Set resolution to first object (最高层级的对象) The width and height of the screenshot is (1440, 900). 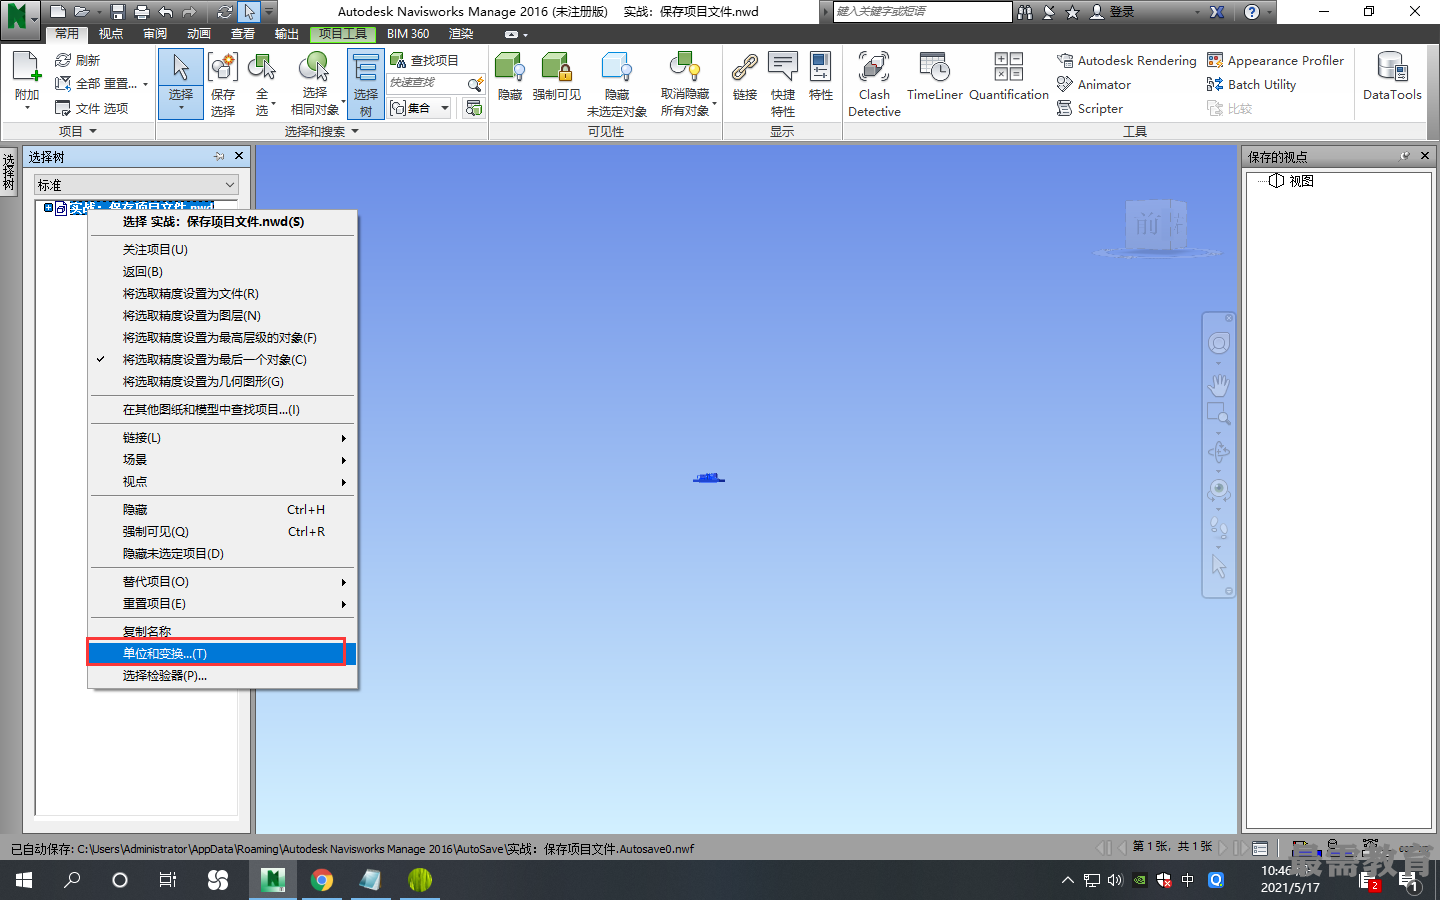[x=222, y=337]
